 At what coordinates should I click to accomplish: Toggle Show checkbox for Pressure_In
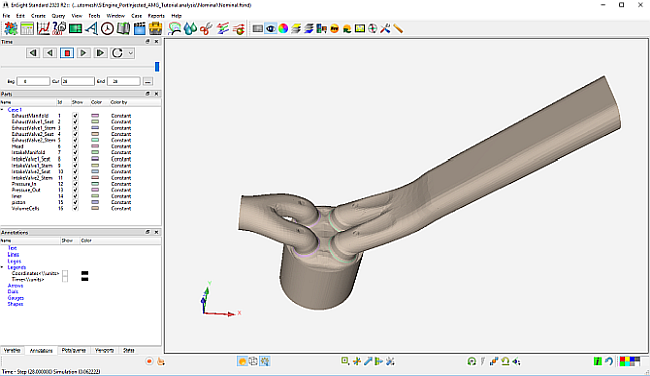(x=75, y=184)
